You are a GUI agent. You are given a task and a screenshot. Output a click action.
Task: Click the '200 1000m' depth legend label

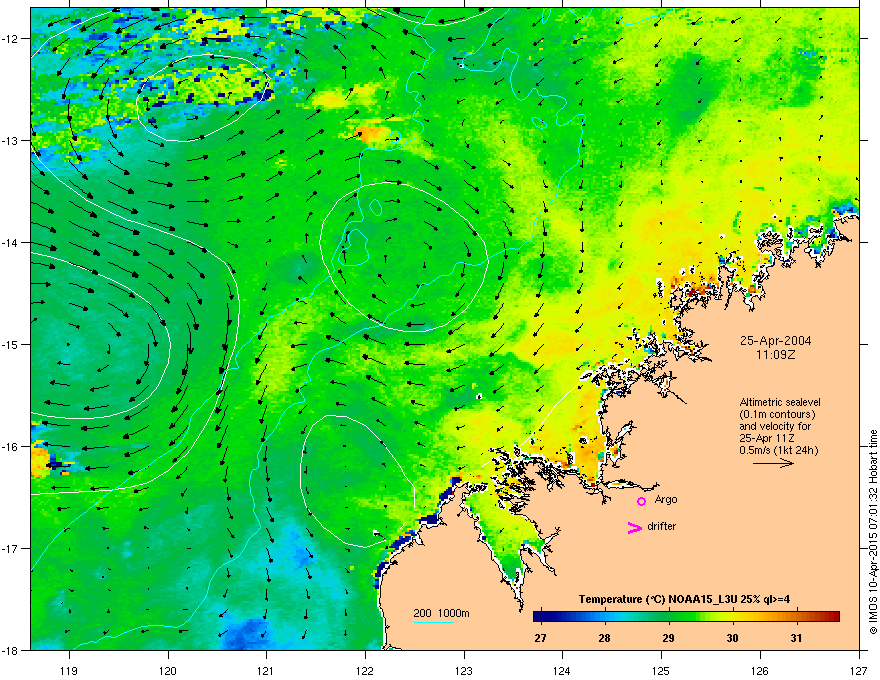441,613
